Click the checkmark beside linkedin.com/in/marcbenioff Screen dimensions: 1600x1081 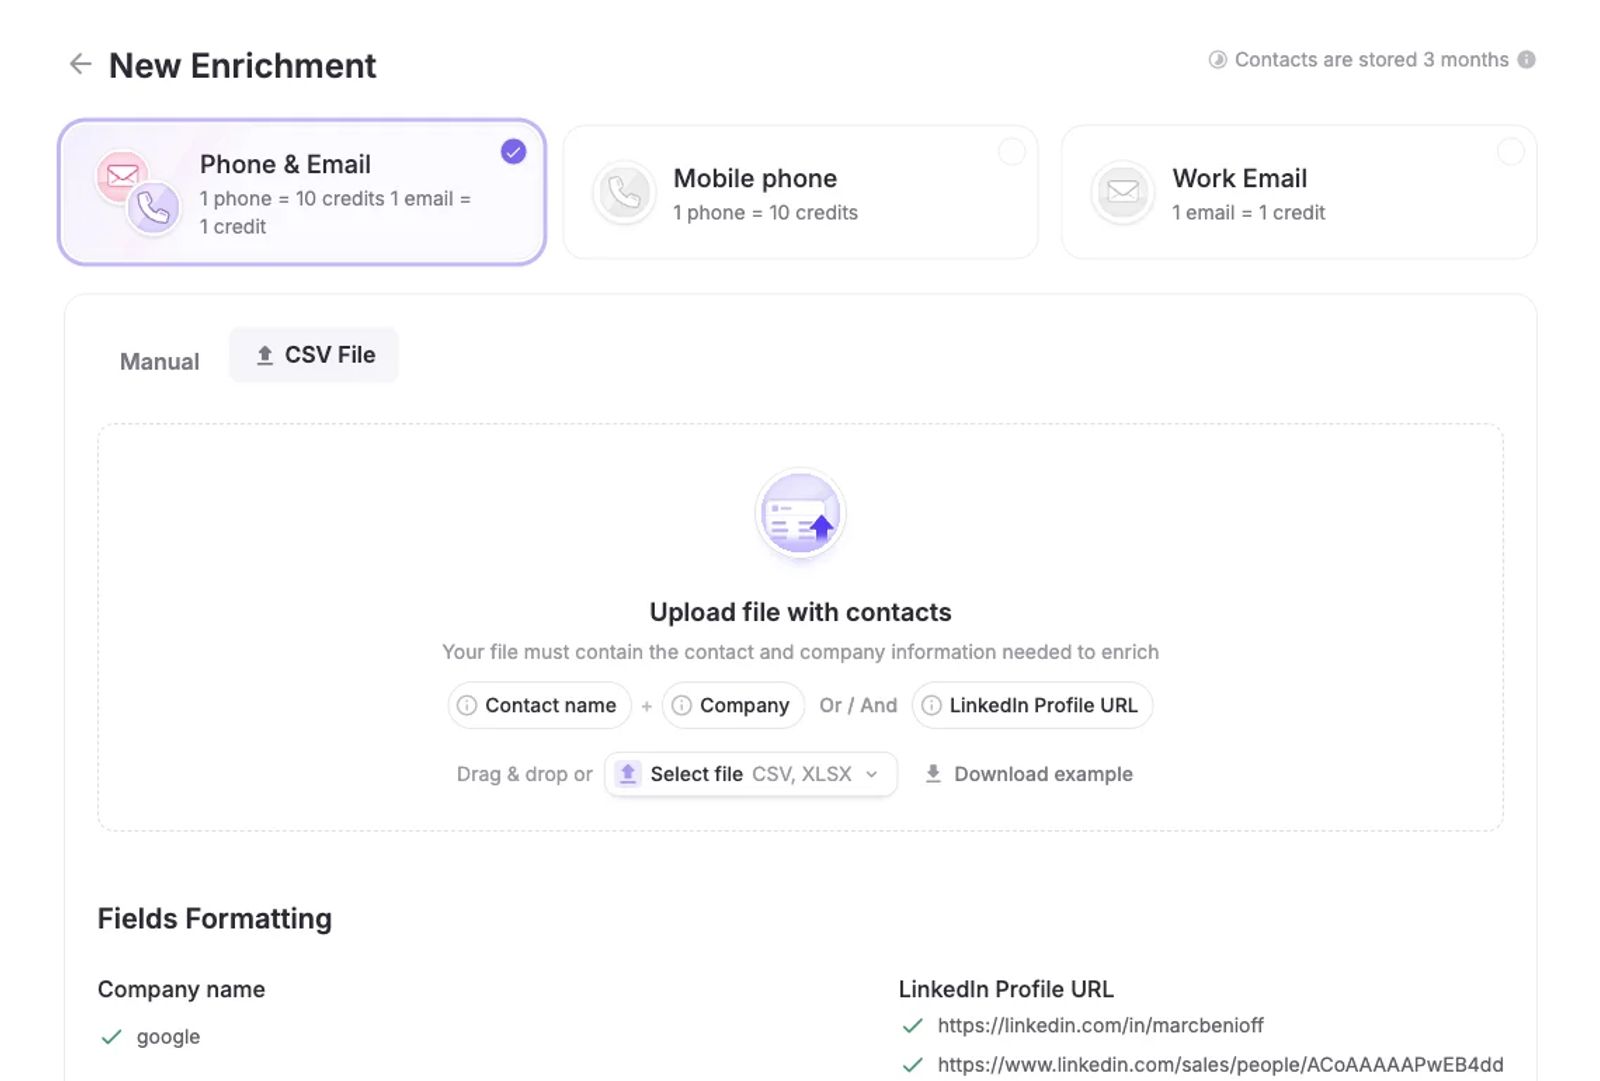(912, 1026)
